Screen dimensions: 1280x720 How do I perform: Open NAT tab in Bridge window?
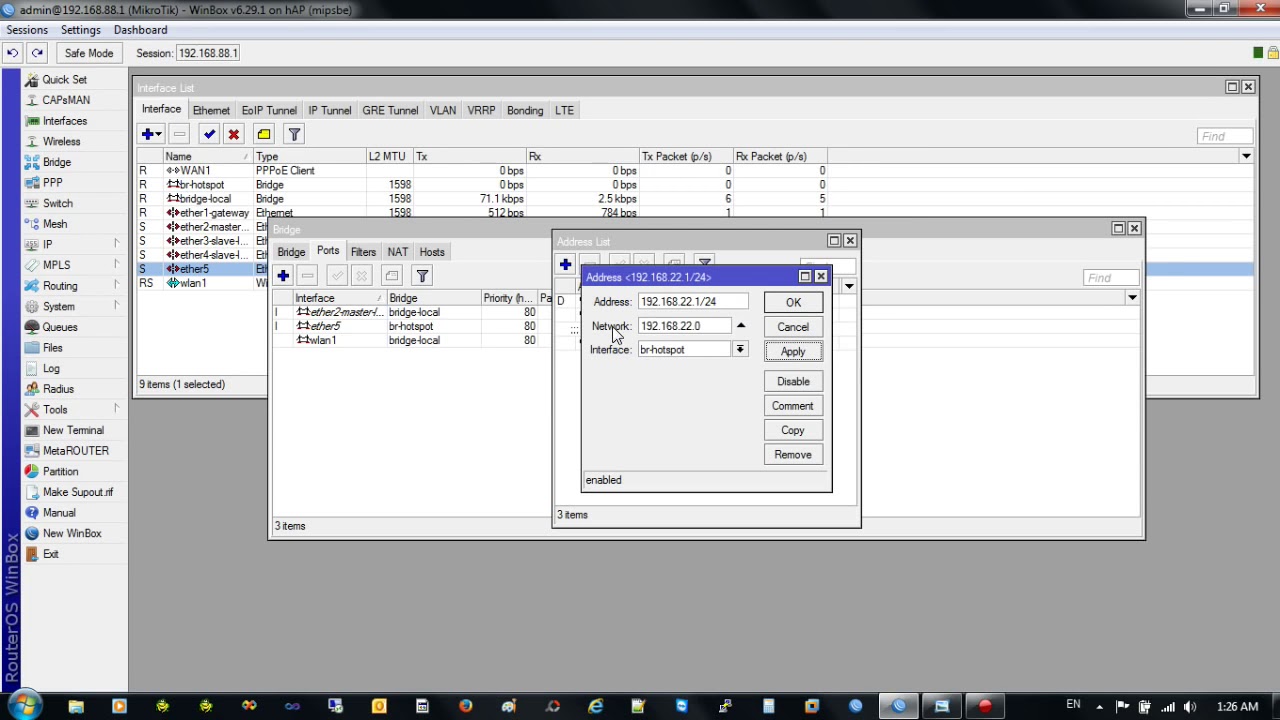click(398, 252)
